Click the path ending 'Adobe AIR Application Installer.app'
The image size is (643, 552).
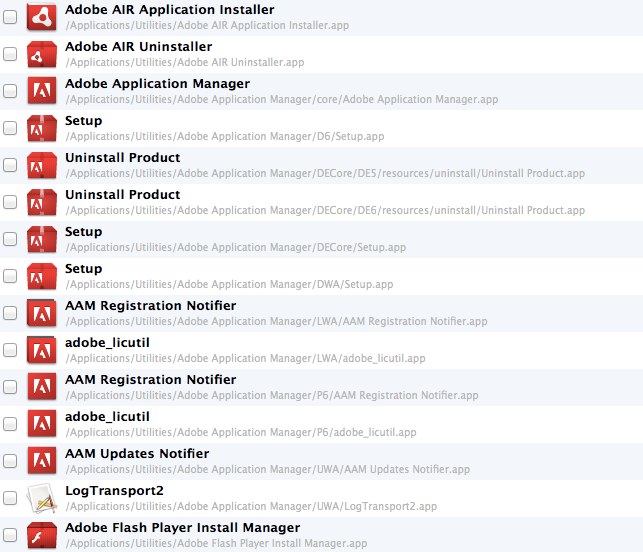207,26
